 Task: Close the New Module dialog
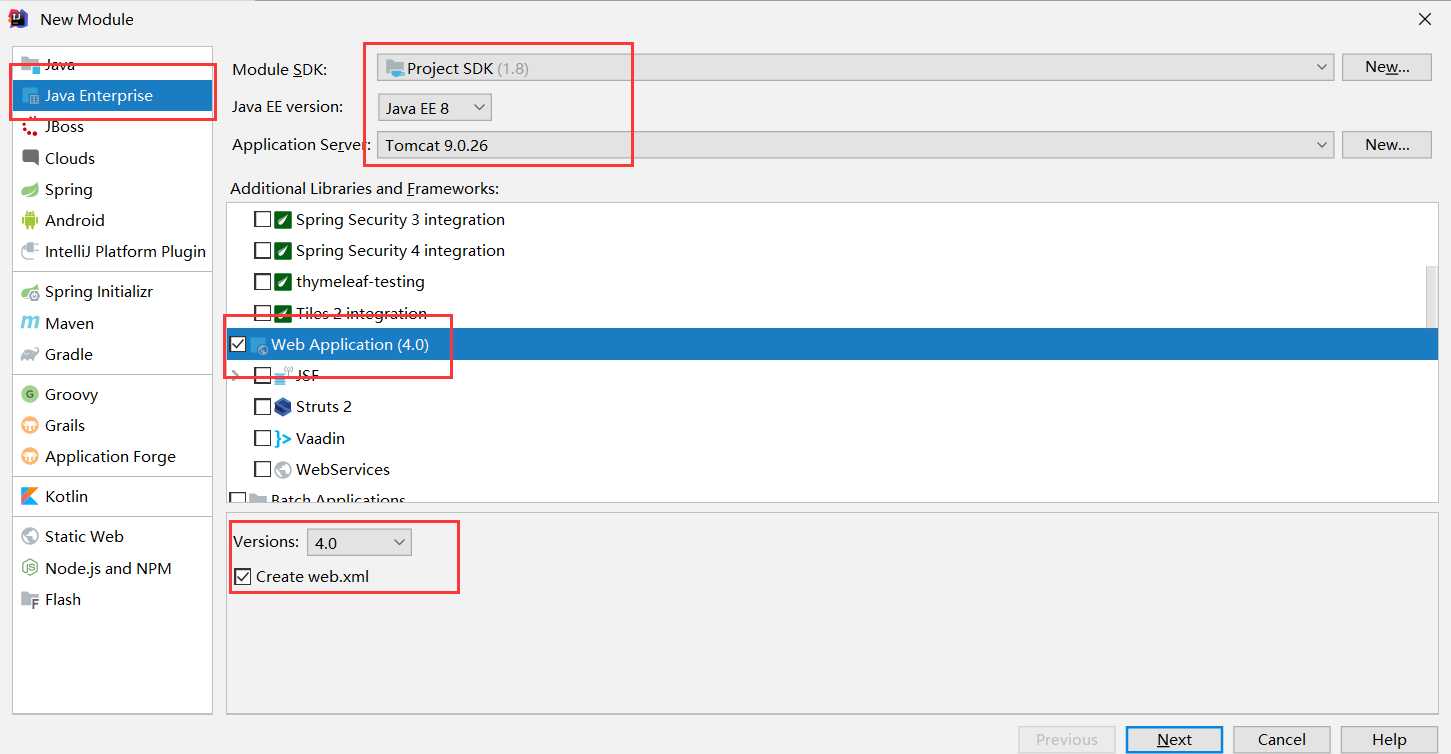point(1424,19)
